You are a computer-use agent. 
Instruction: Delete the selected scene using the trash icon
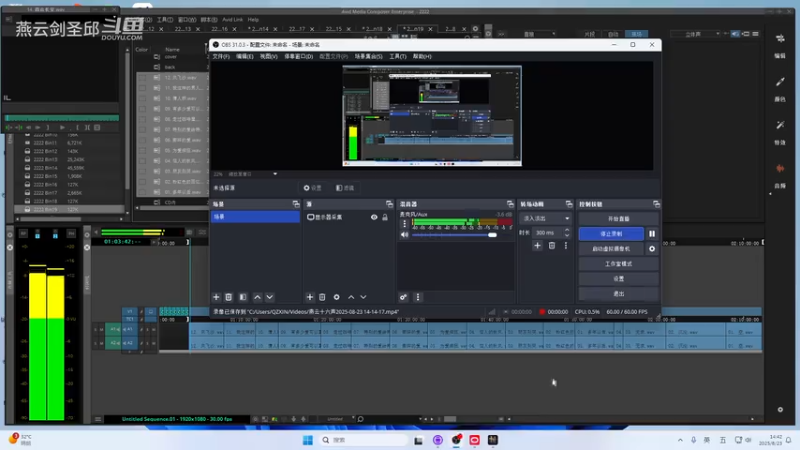click(229, 297)
